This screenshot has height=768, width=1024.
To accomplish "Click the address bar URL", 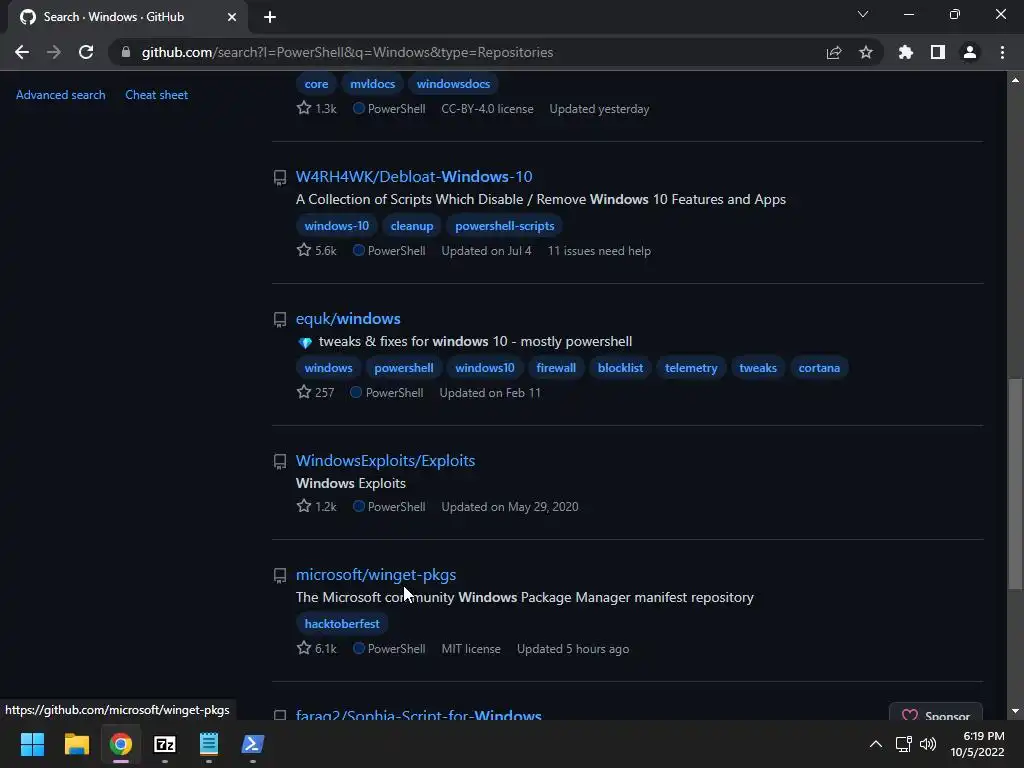I will click(347, 52).
